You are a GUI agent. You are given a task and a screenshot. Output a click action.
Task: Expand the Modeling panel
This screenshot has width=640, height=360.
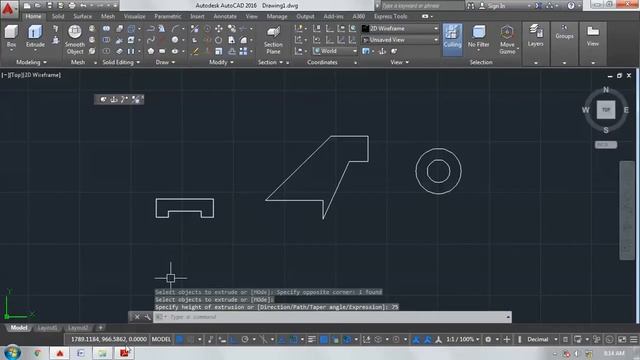tap(31, 62)
